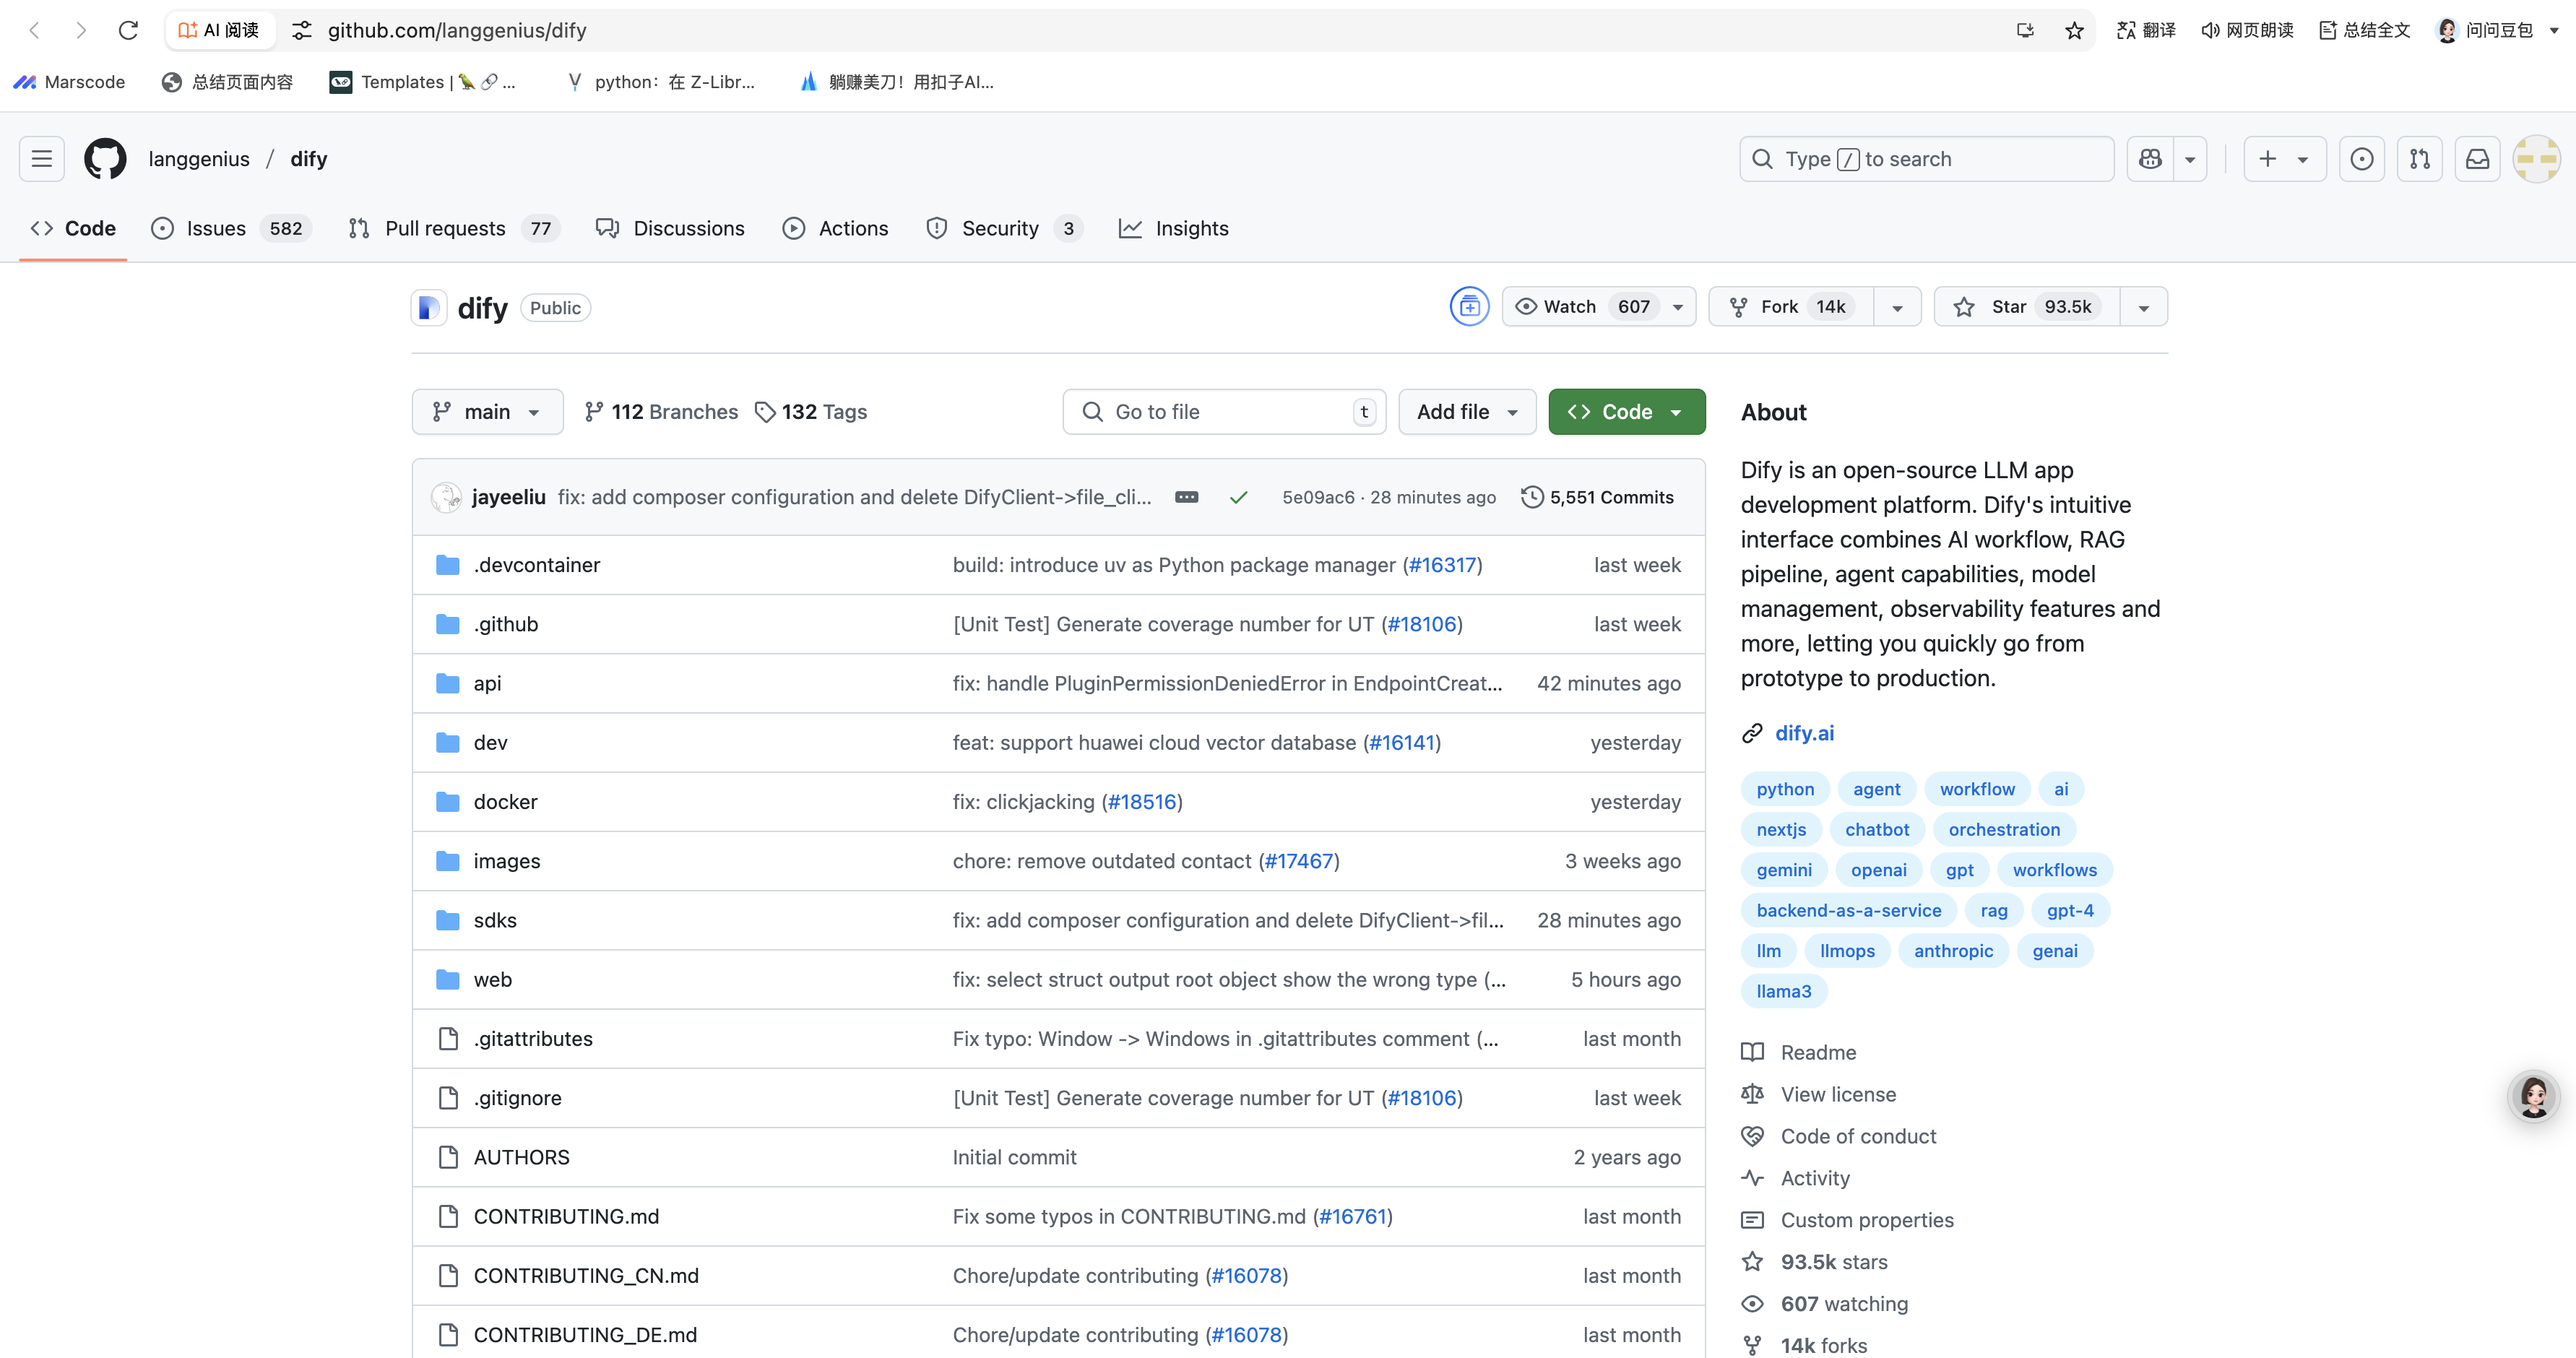2576x1358 pixels.
Task: Open the Add file dropdown
Action: coord(1466,412)
